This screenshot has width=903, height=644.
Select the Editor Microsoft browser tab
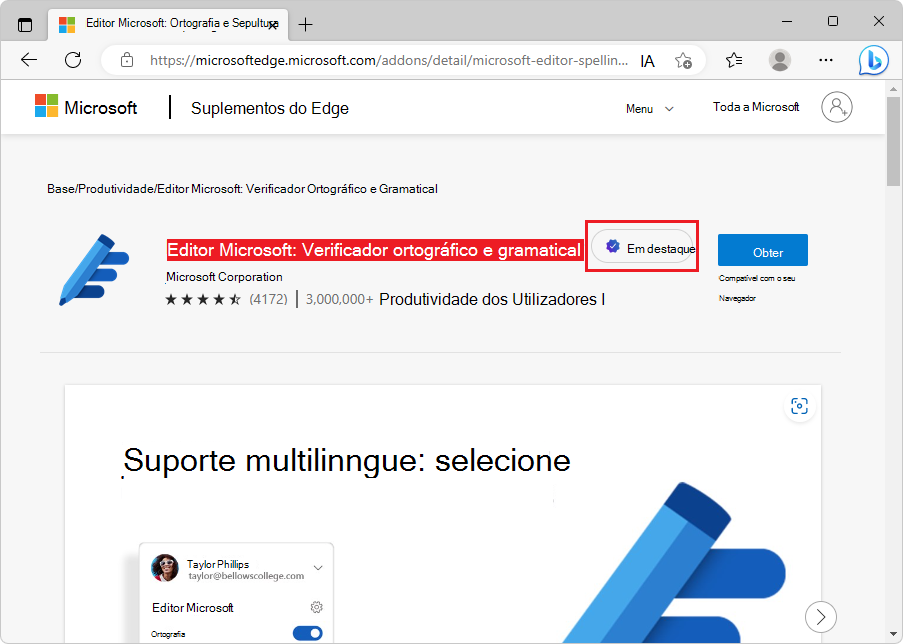tap(168, 24)
